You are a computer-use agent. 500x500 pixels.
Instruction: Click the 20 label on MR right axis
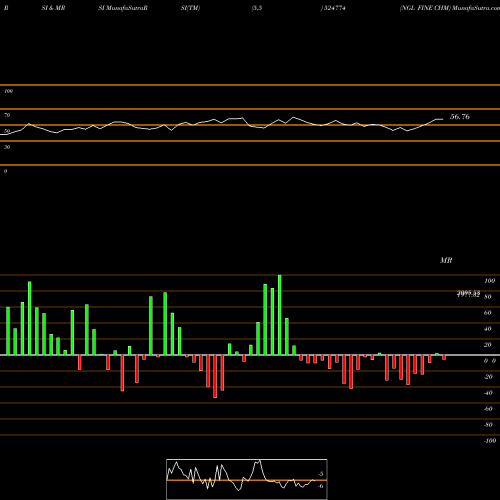pos(487,345)
